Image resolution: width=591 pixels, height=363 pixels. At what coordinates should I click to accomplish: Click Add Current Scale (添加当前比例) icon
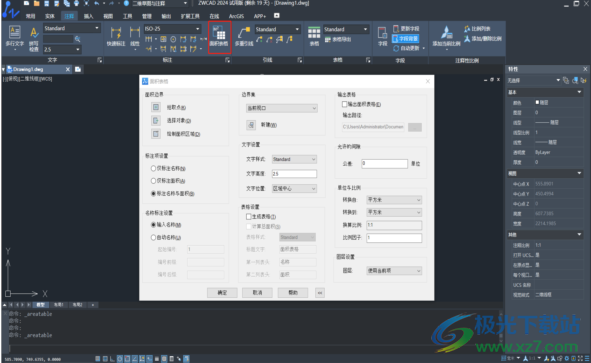pyautogui.click(x=446, y=37)
